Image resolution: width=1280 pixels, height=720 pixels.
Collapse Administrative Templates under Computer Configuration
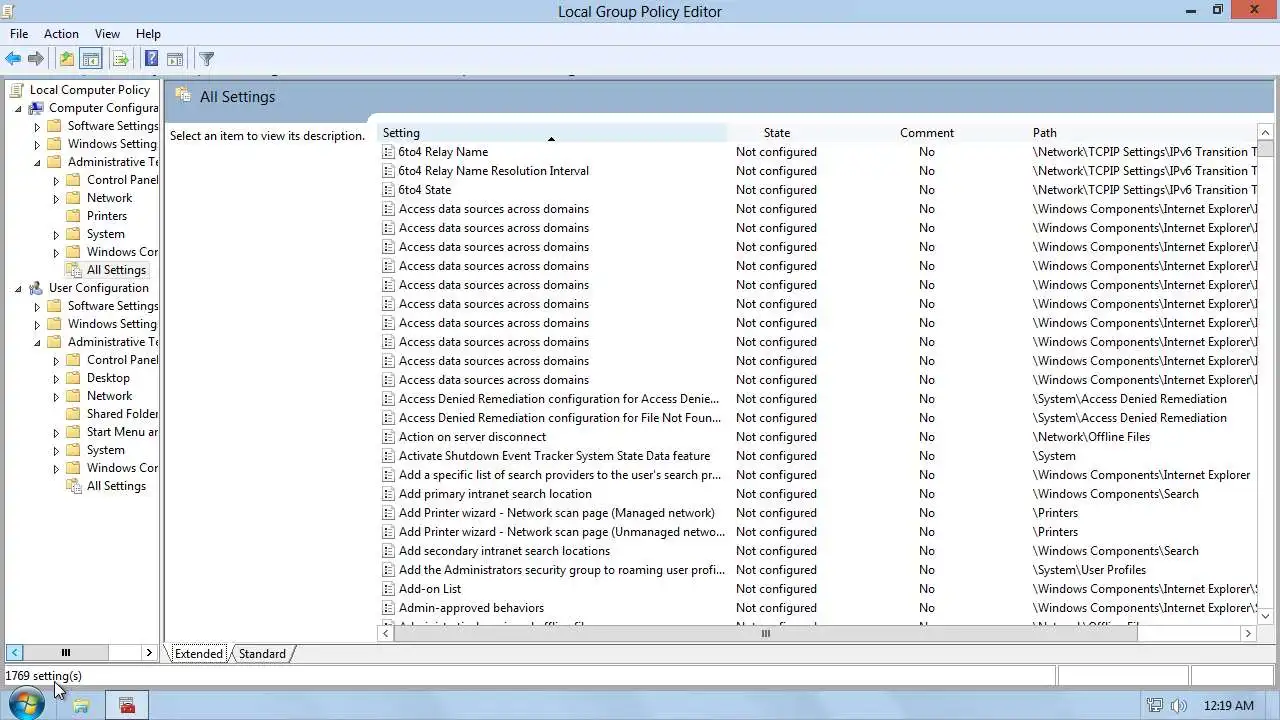coord(37,162)
